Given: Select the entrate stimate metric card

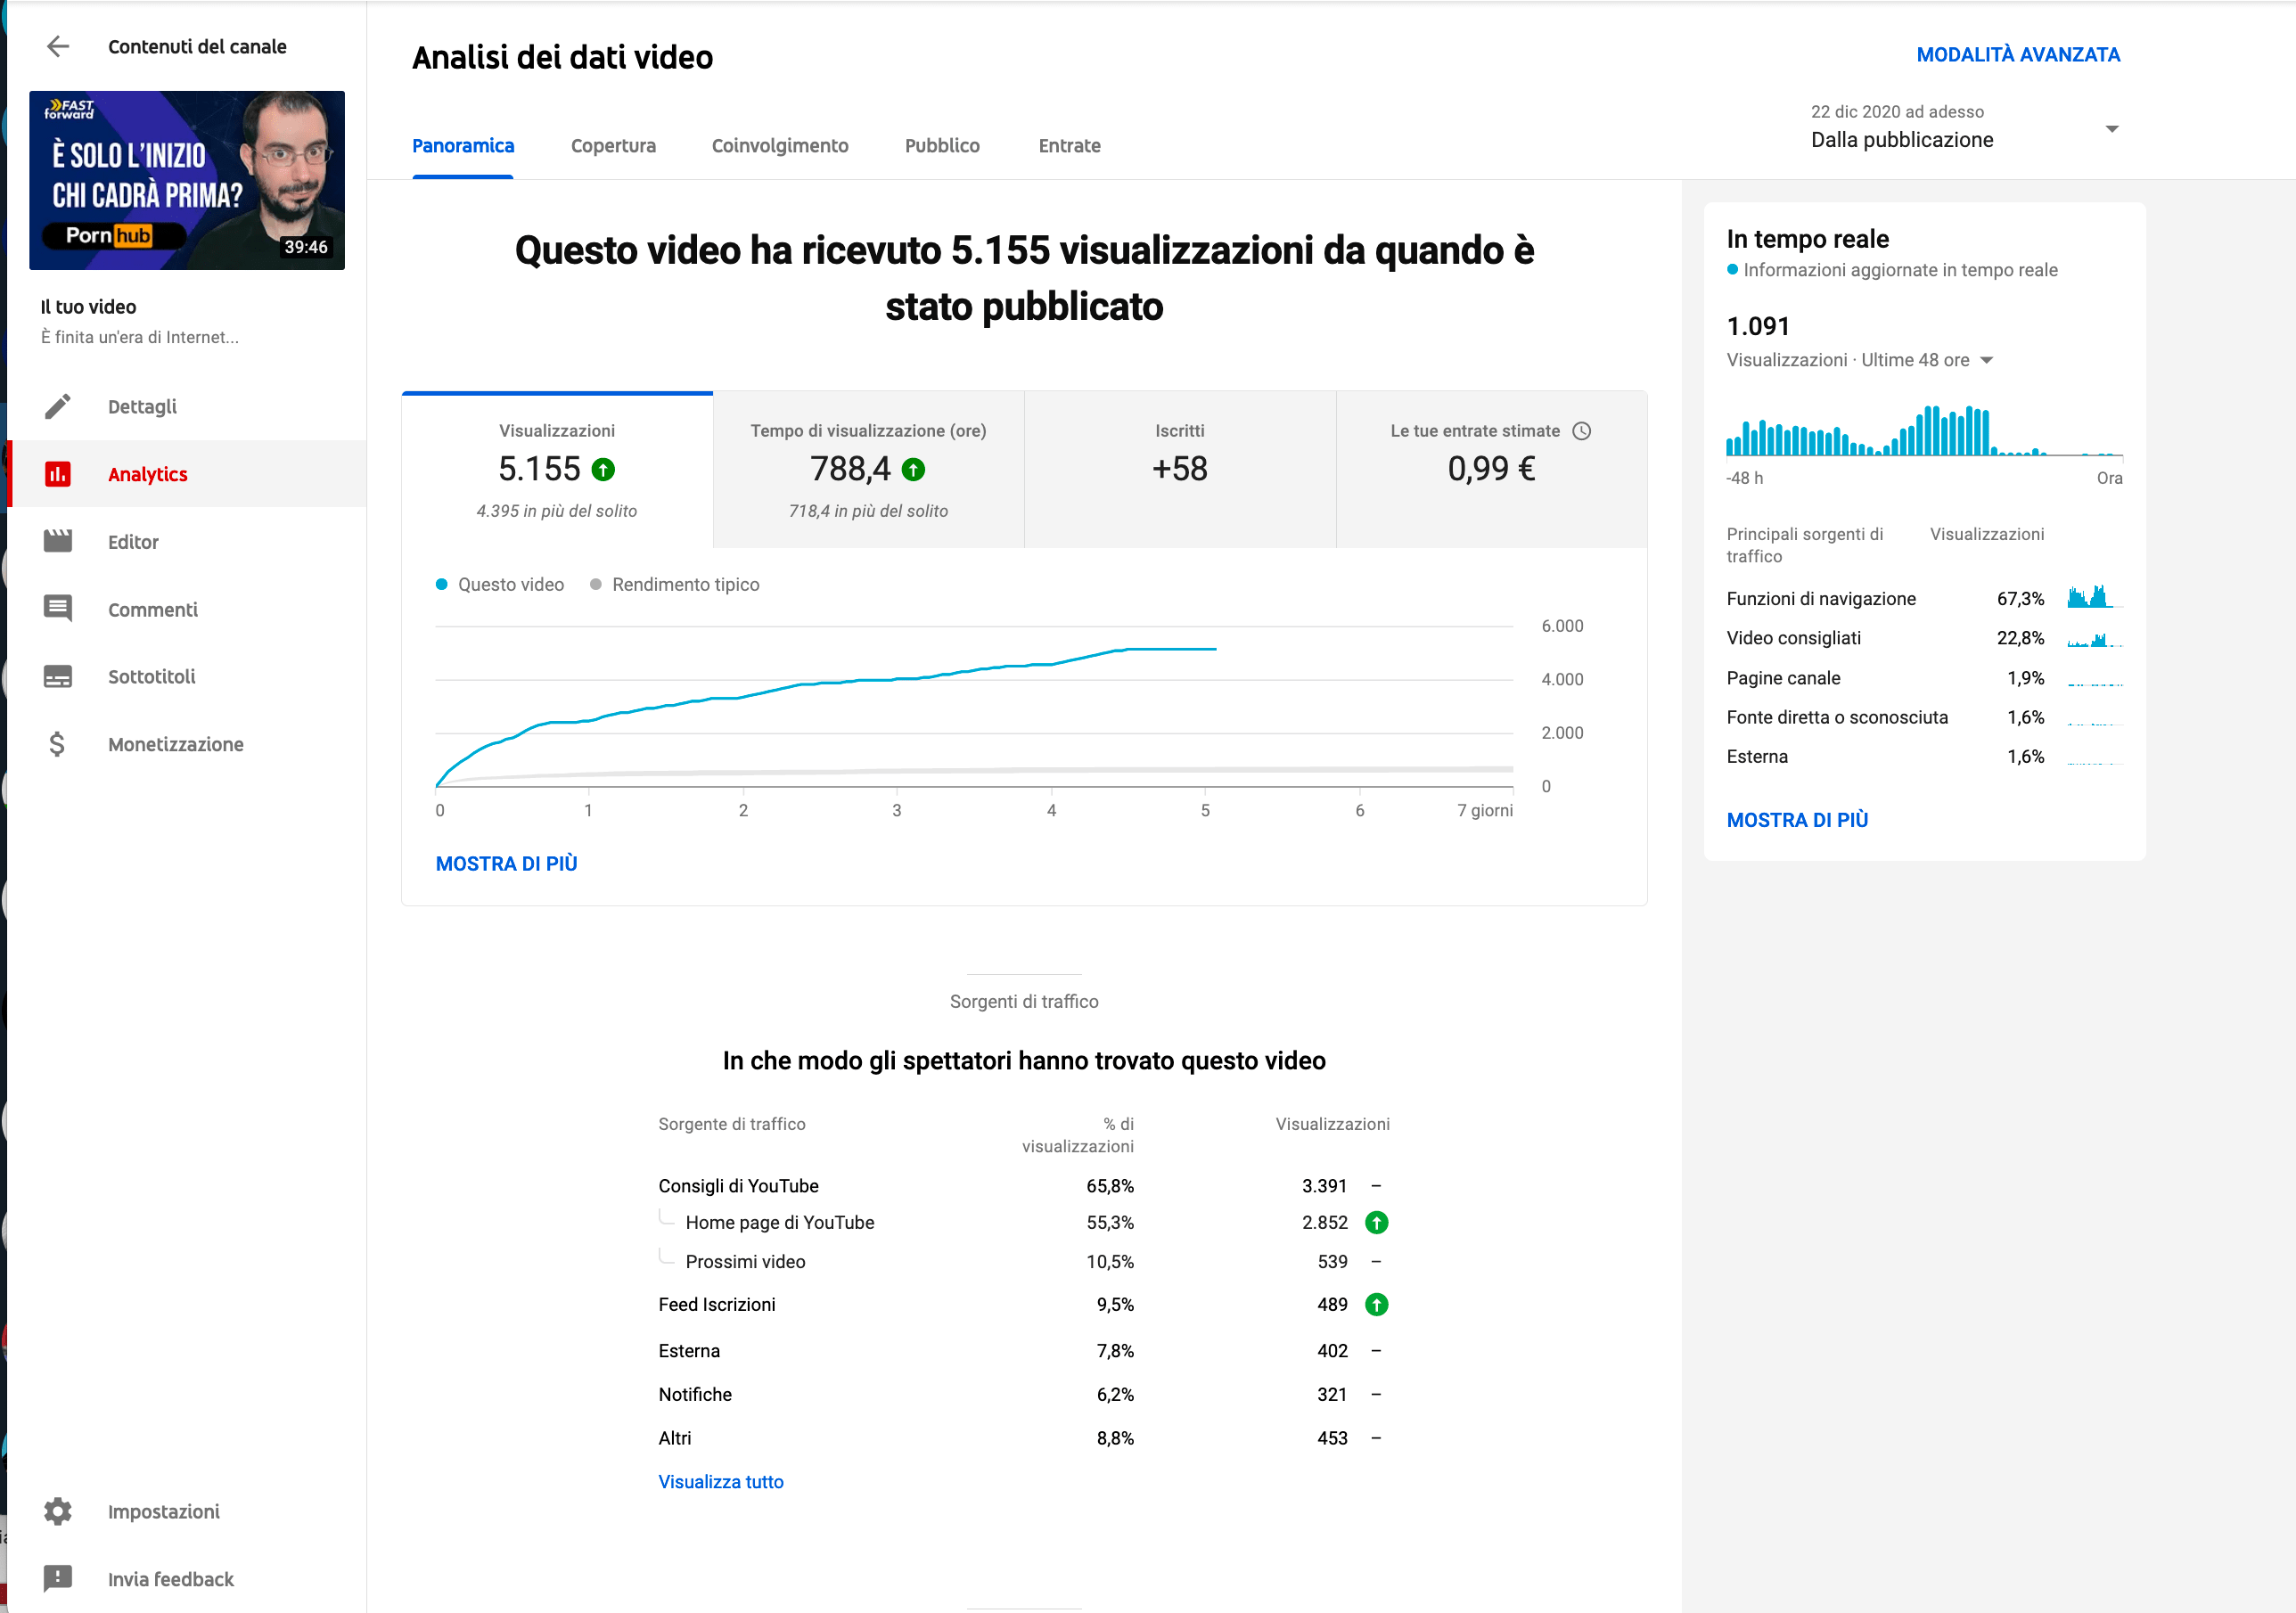Looking at the screenshot, I should 1491,470.
